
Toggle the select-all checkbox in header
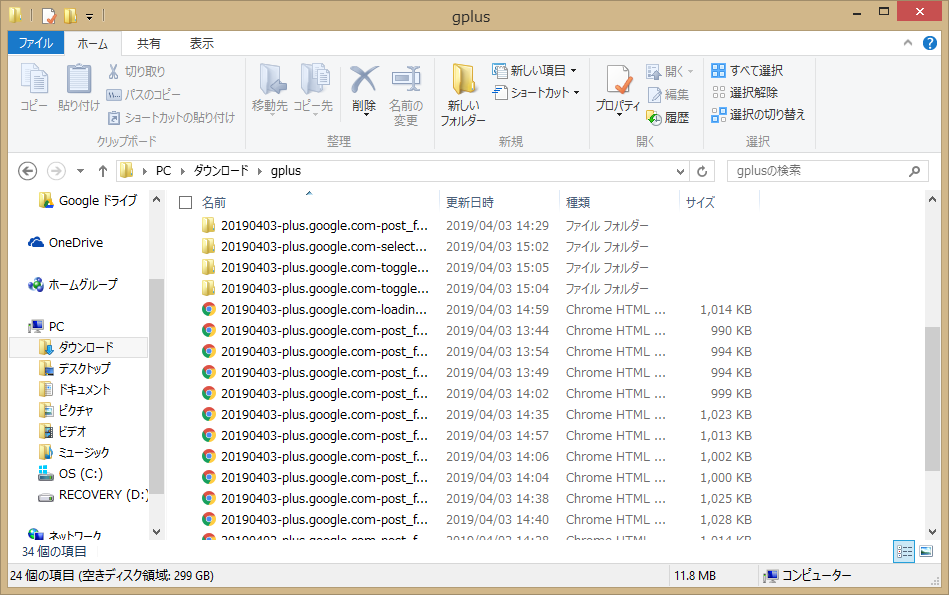tap(185, 203)
